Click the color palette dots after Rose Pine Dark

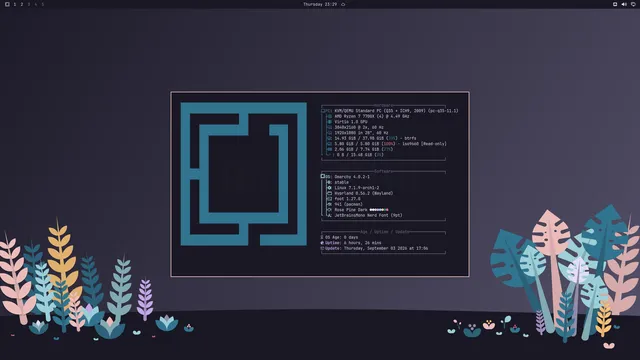(x=379, y=210)
